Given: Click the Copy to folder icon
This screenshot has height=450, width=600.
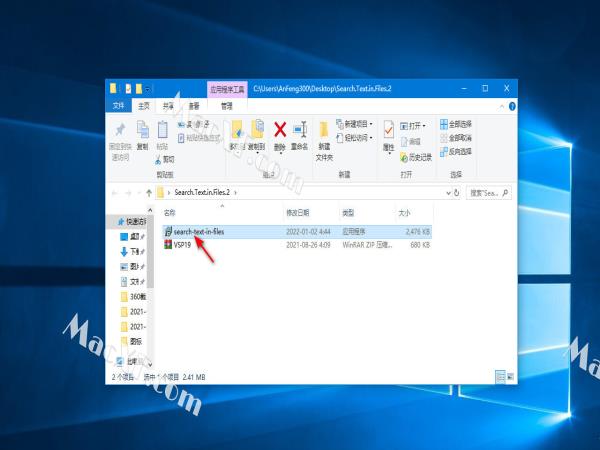Looking at the screenshot, I should [257, 129].
